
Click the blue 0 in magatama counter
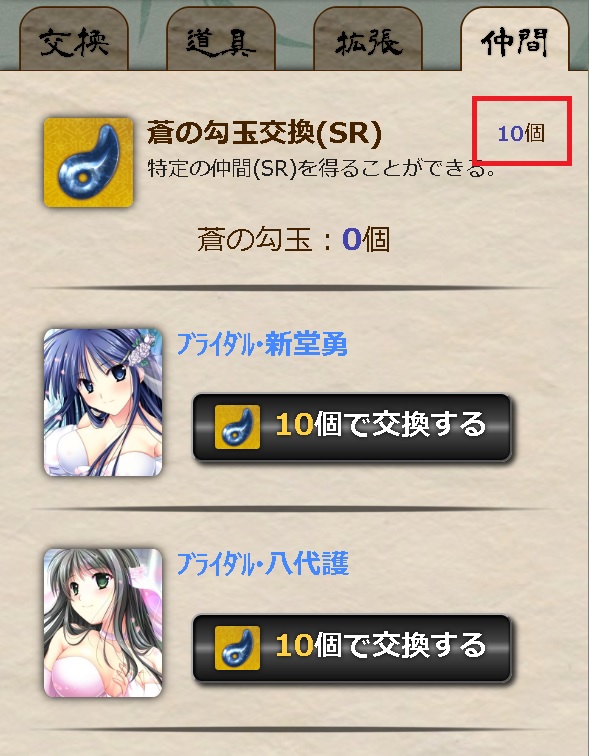click(352, 240)
